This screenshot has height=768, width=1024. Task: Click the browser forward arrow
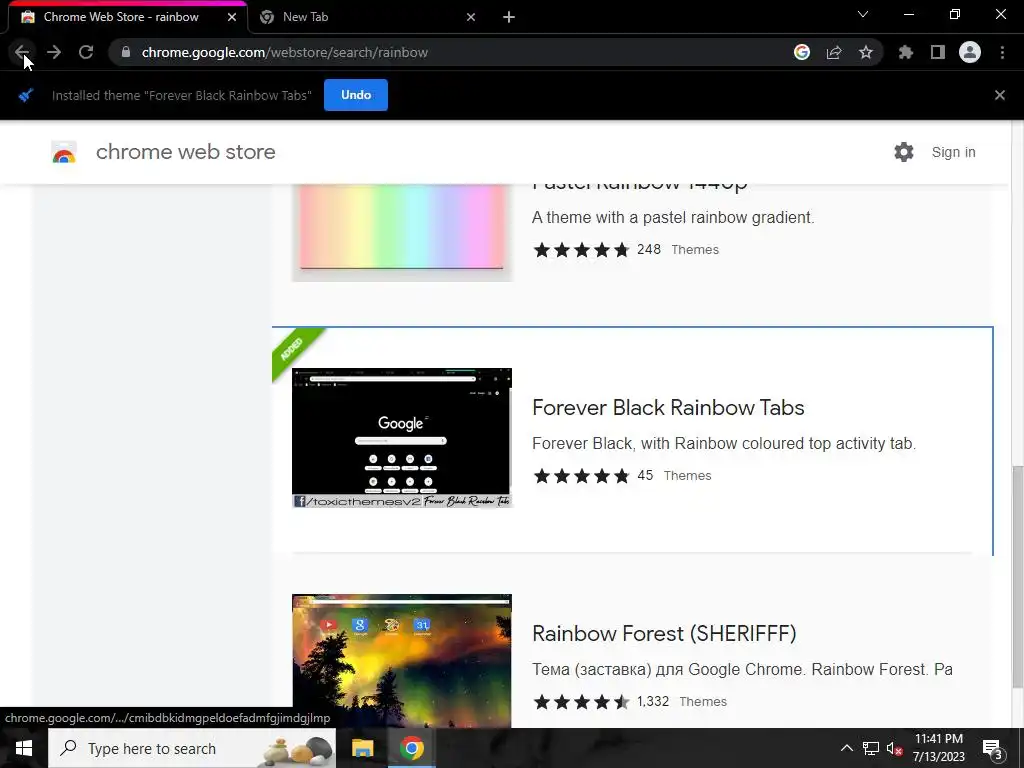click(54, 52)
